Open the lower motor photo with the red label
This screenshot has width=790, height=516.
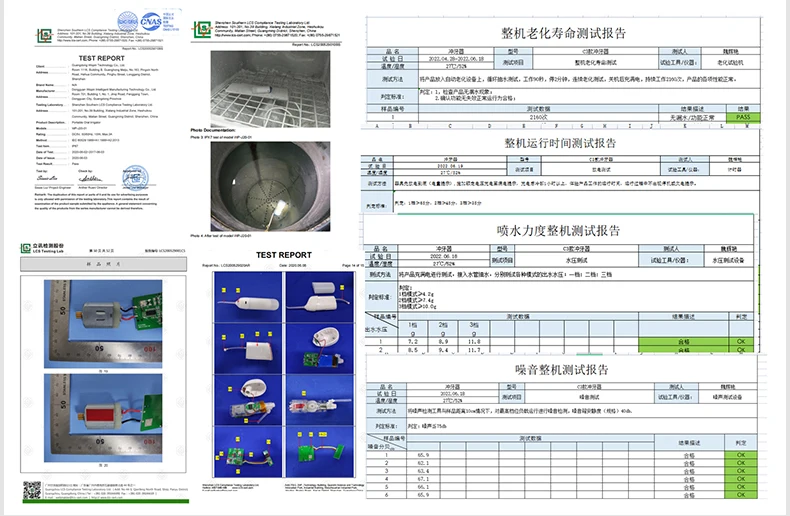(x=103, y=417)
